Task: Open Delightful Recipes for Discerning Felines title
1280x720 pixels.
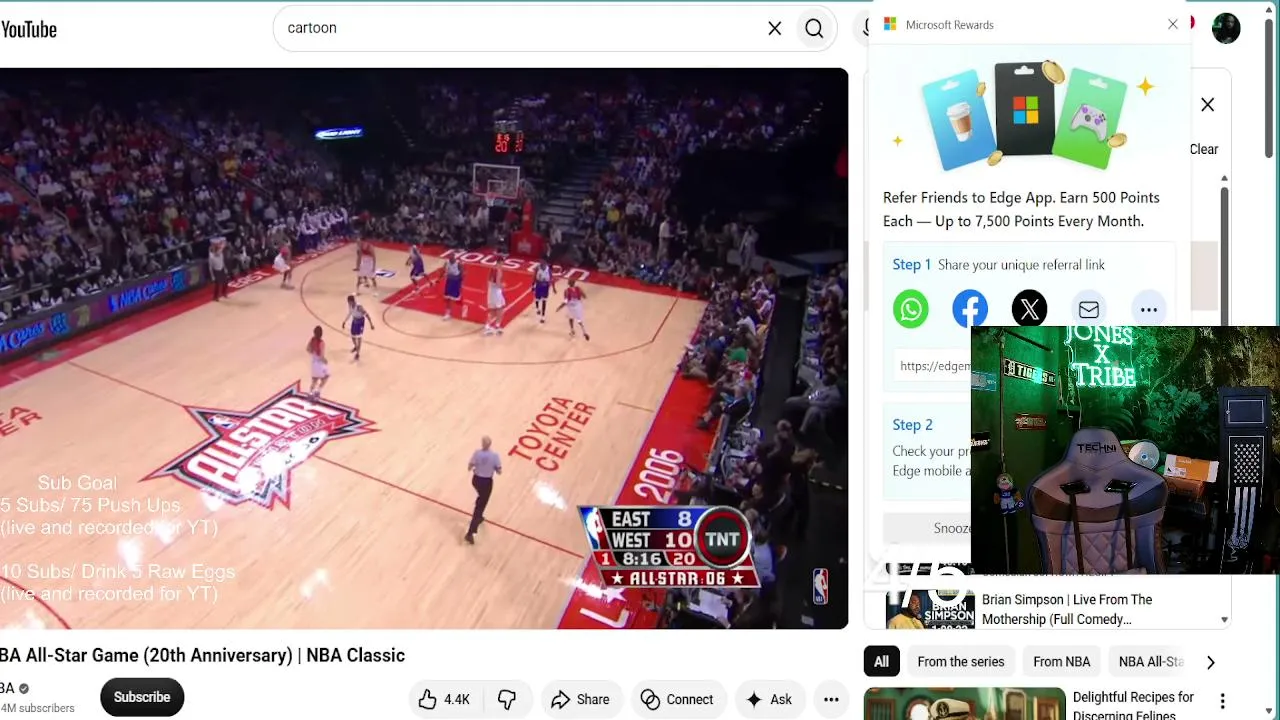Action: click(1133, 706)
